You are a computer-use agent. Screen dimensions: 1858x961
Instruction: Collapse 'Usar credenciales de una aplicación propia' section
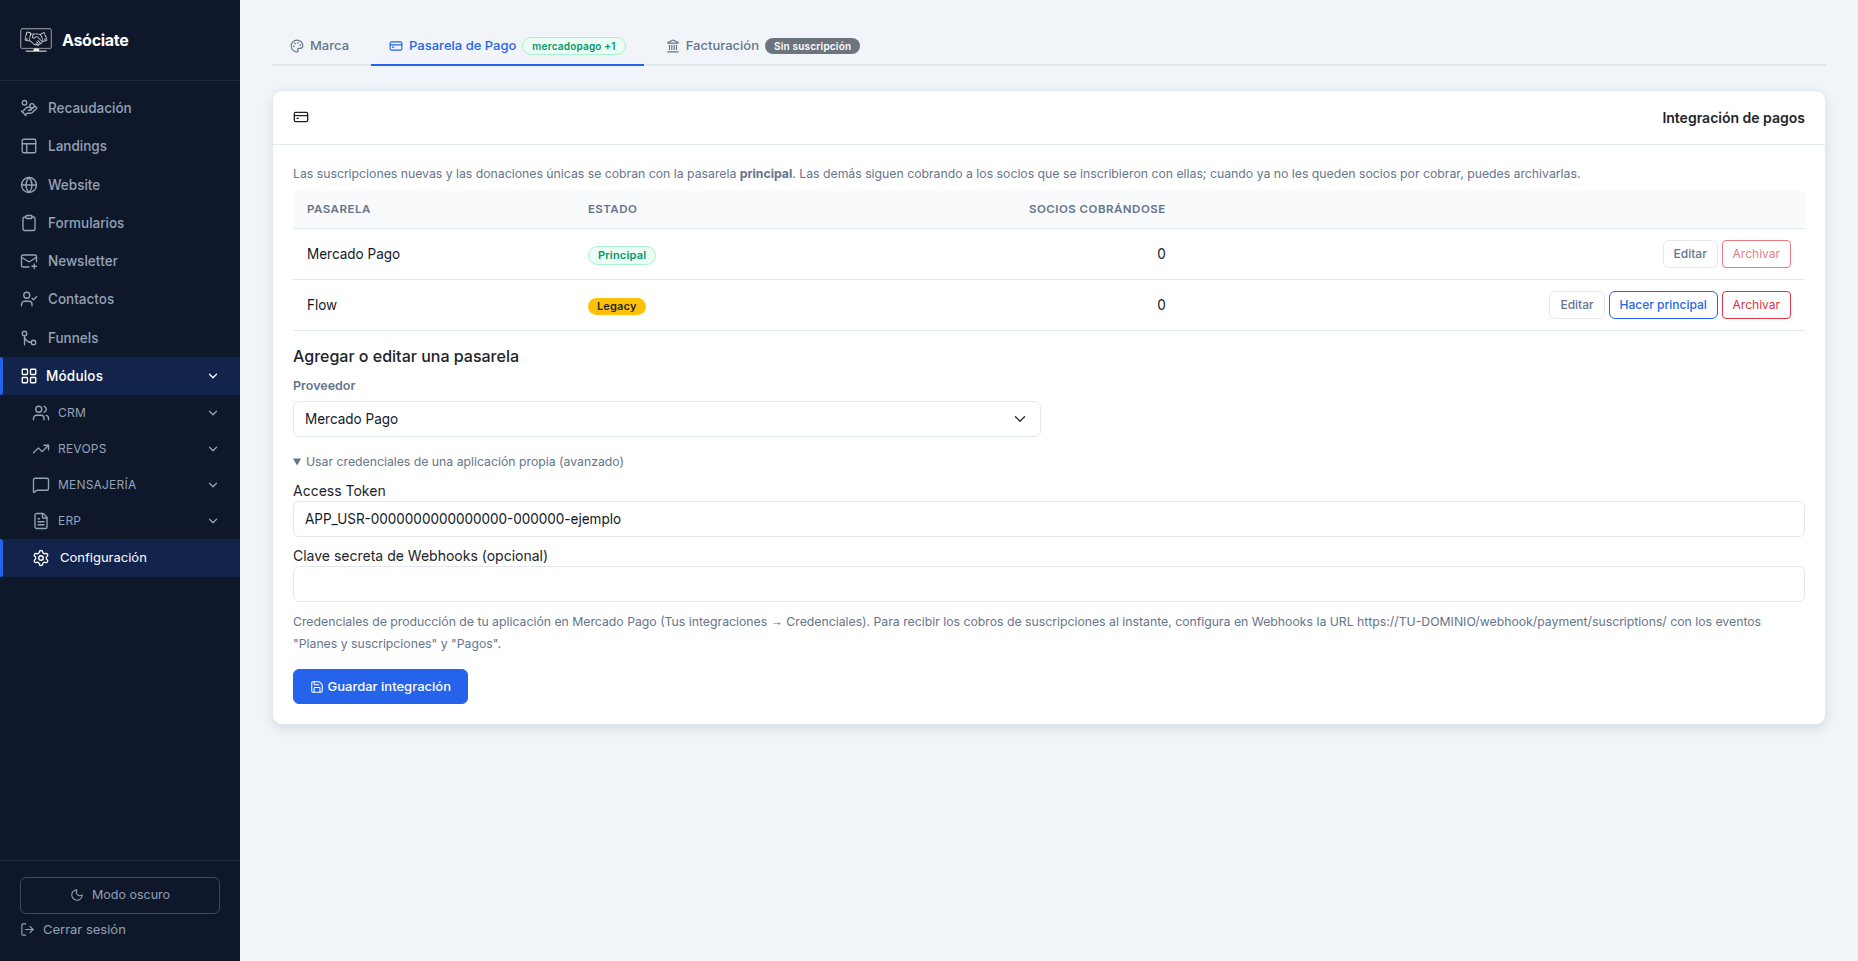(x=458, y=462)
